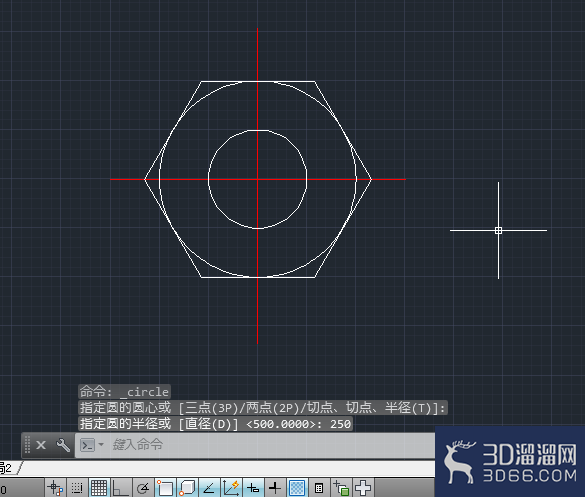The width and height of the screenshot is (585, 497).
Task: Toggle Ortho Mode in status bar
Action: coord(121,488)
